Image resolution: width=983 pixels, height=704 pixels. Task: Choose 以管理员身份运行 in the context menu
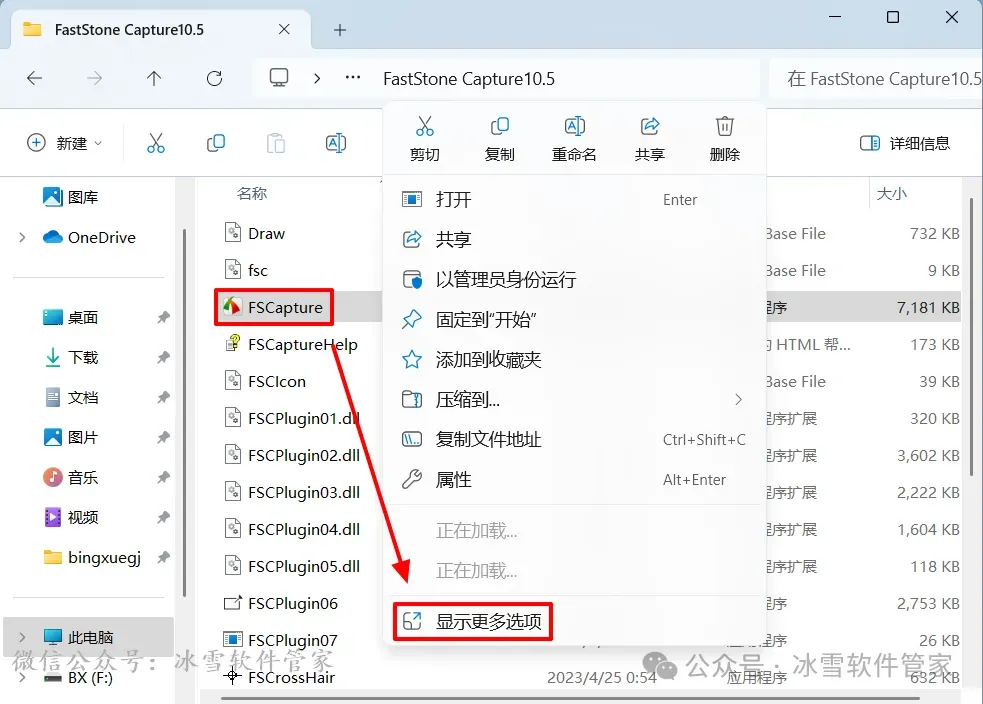[x=574, y=280]
